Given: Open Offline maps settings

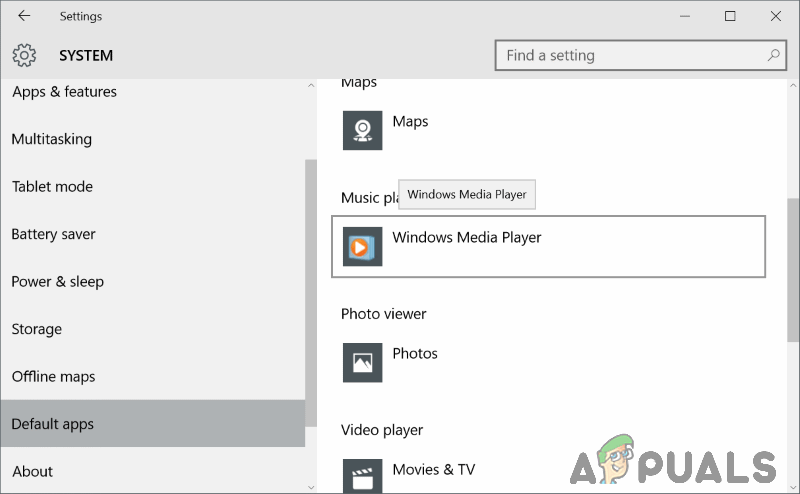Looking at the screenshot, I should [53, 377].
